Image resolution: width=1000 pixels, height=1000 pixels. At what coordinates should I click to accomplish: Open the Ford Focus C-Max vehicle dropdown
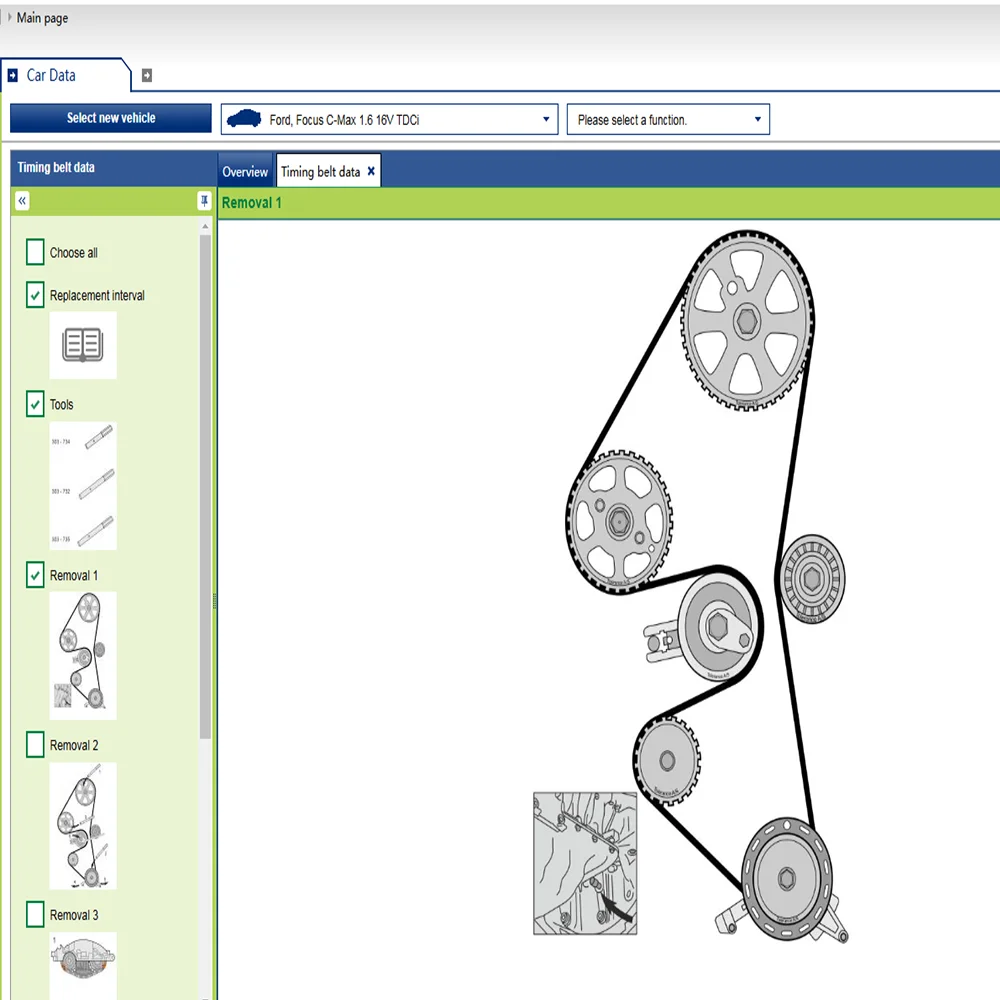click(x=390, y=119)
